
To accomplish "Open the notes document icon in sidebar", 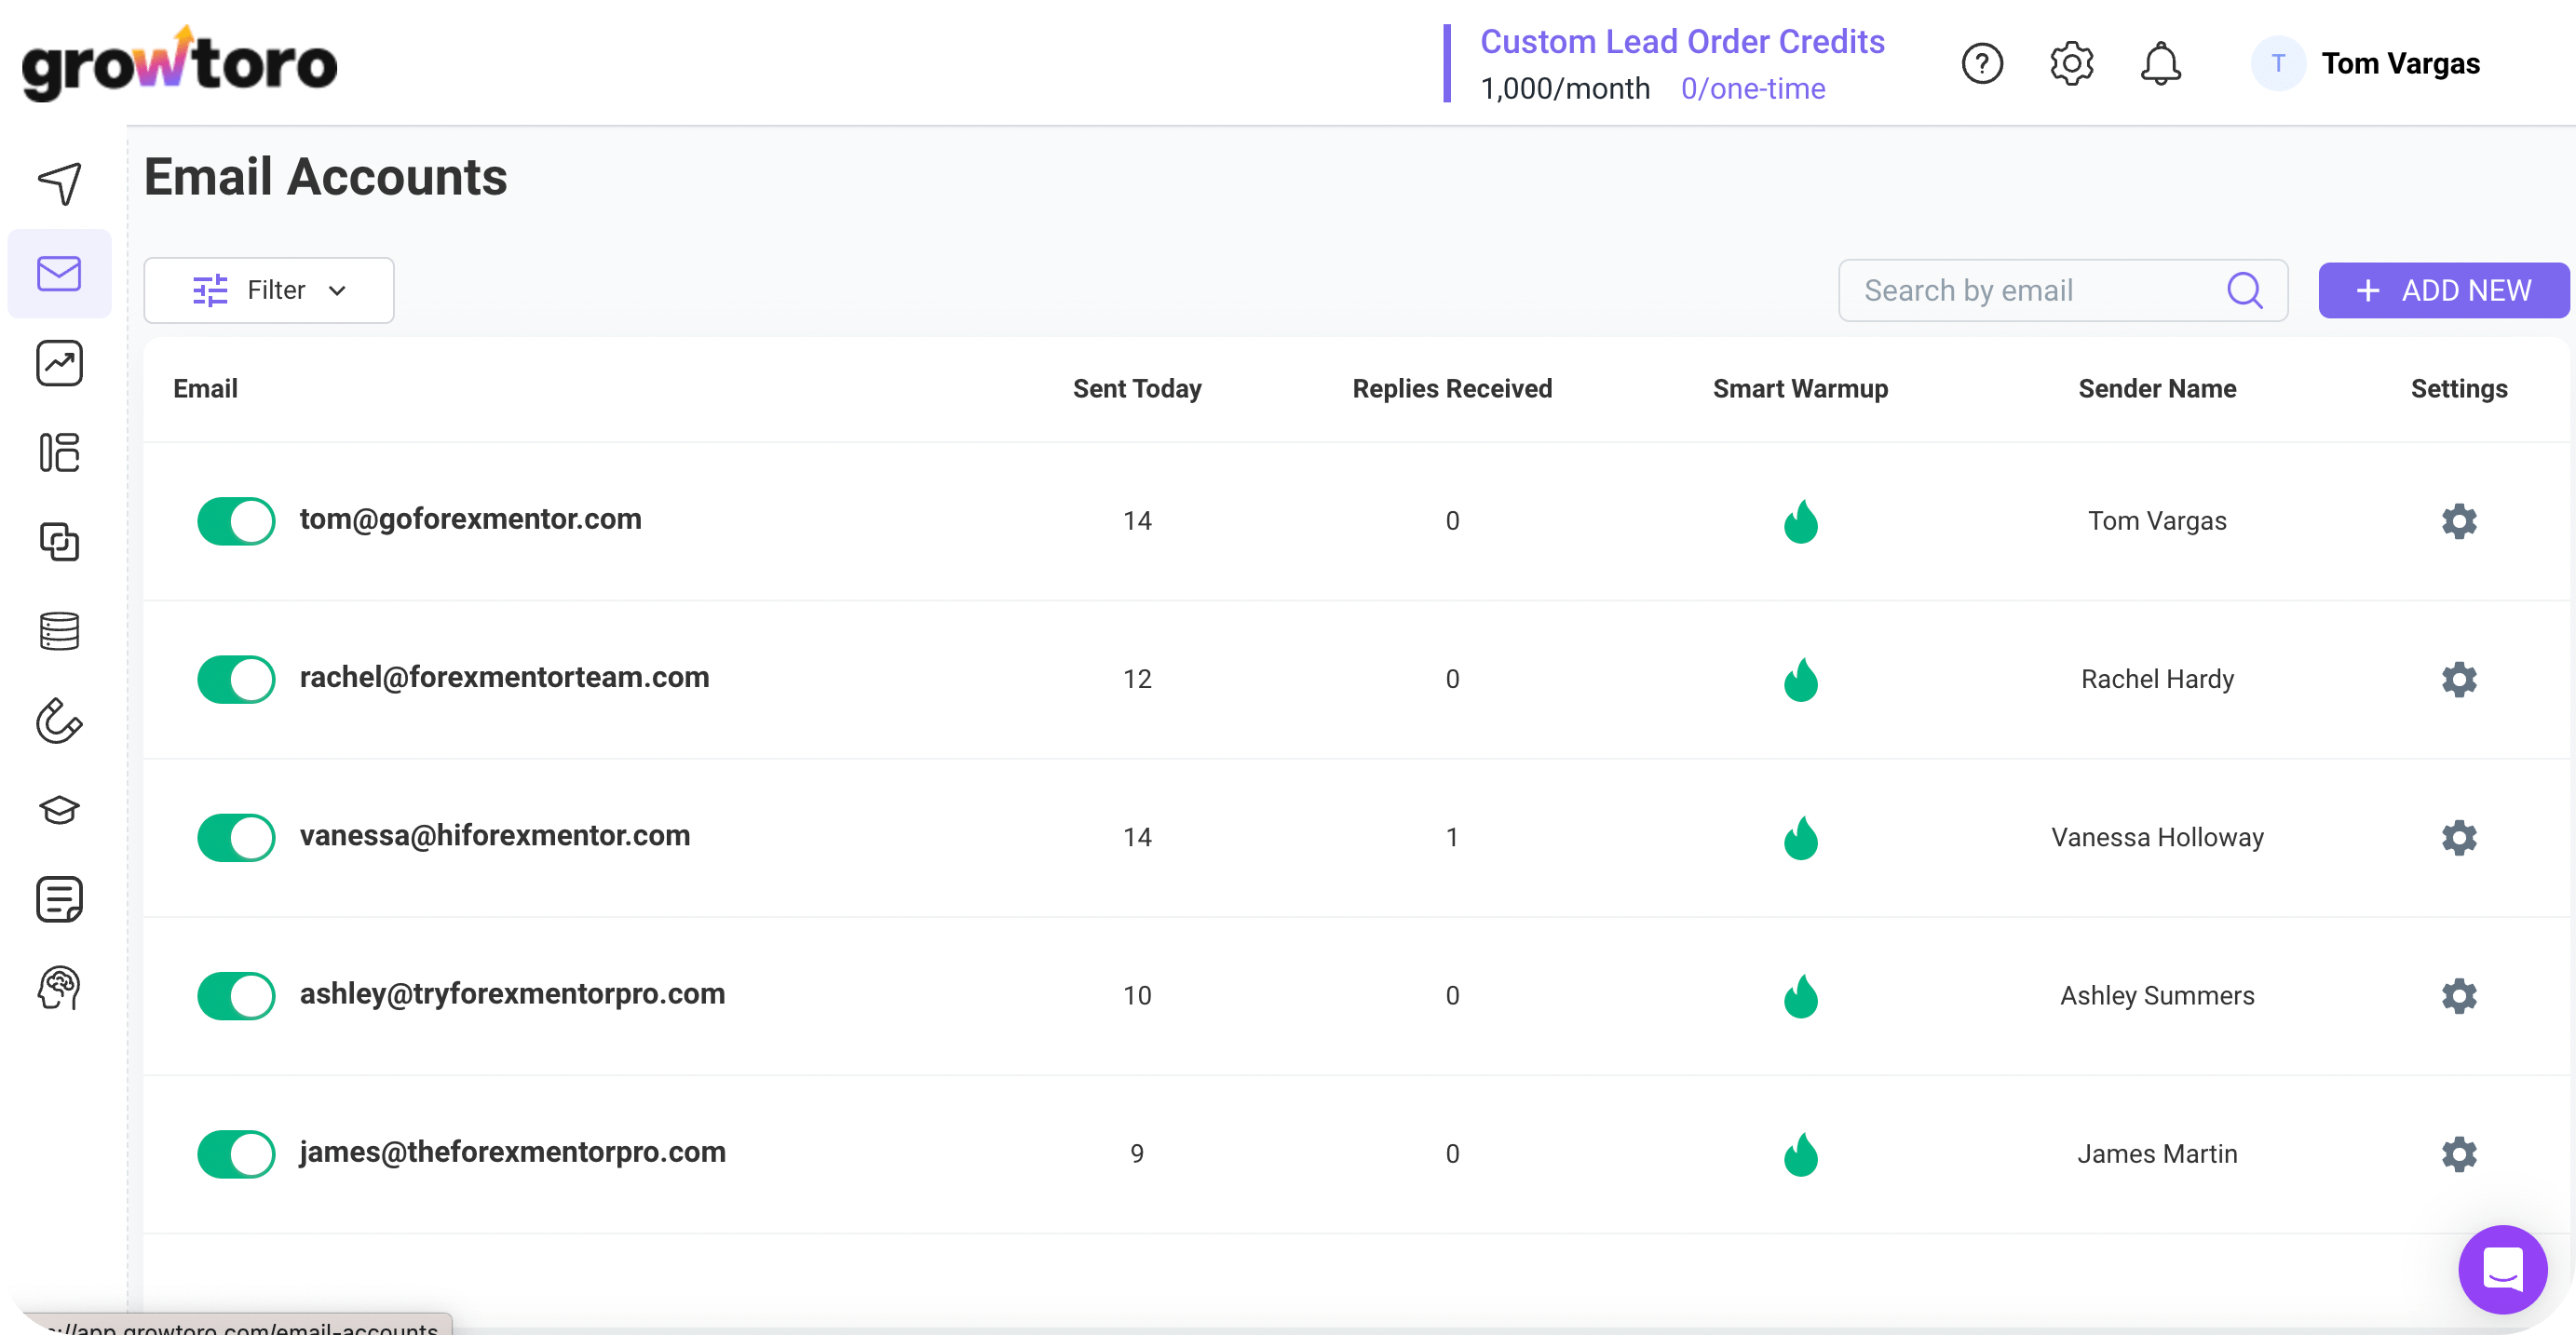I will coord(59,899).
